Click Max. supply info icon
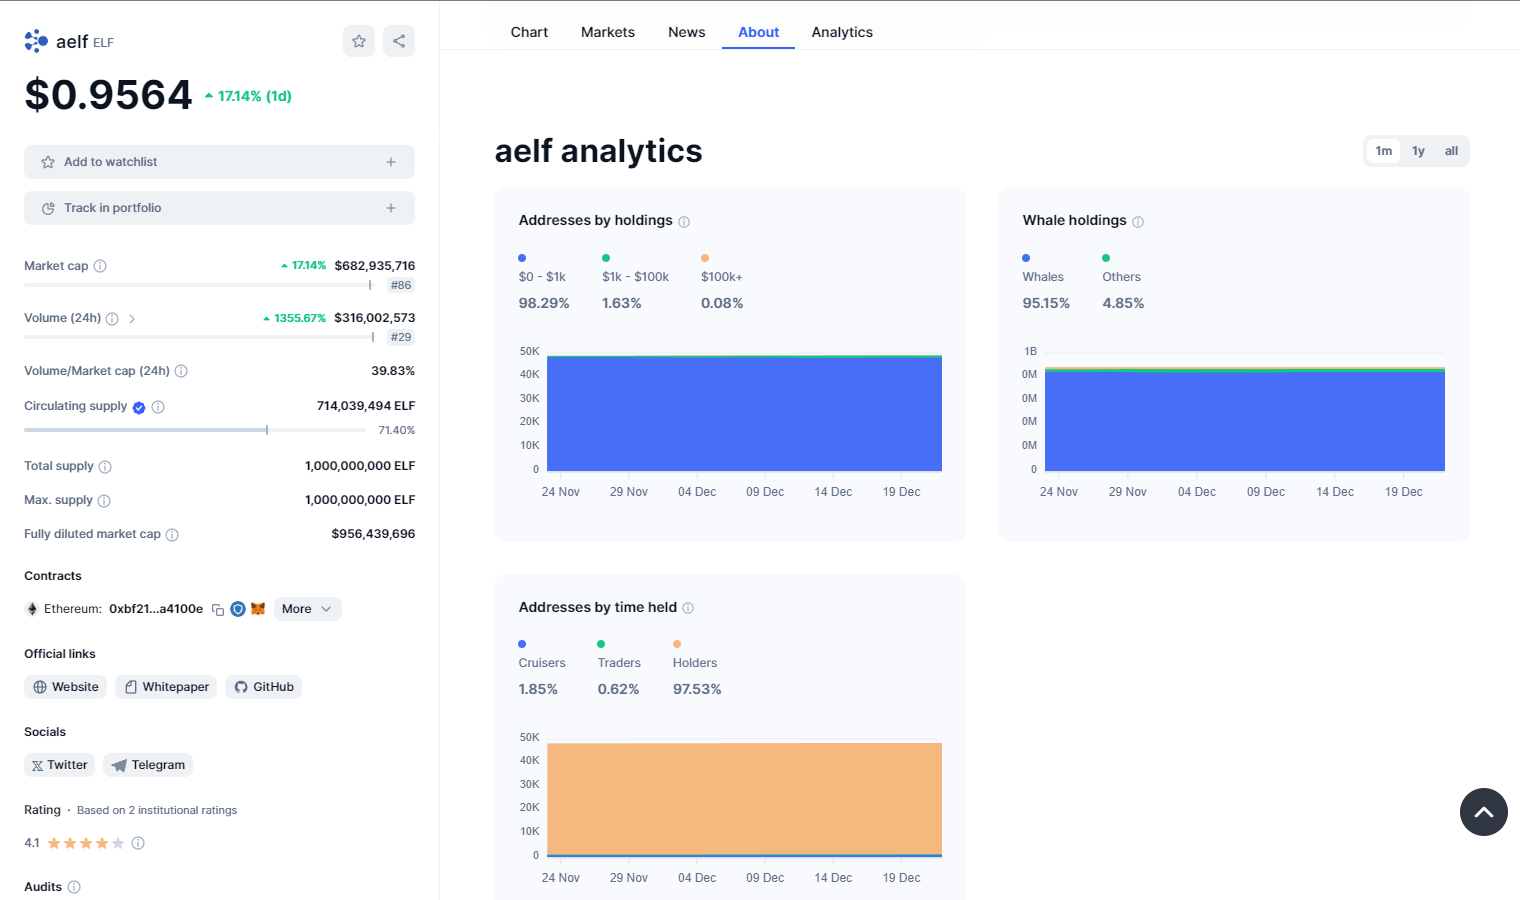The image size is (1520, 900). tap(104, 501)
